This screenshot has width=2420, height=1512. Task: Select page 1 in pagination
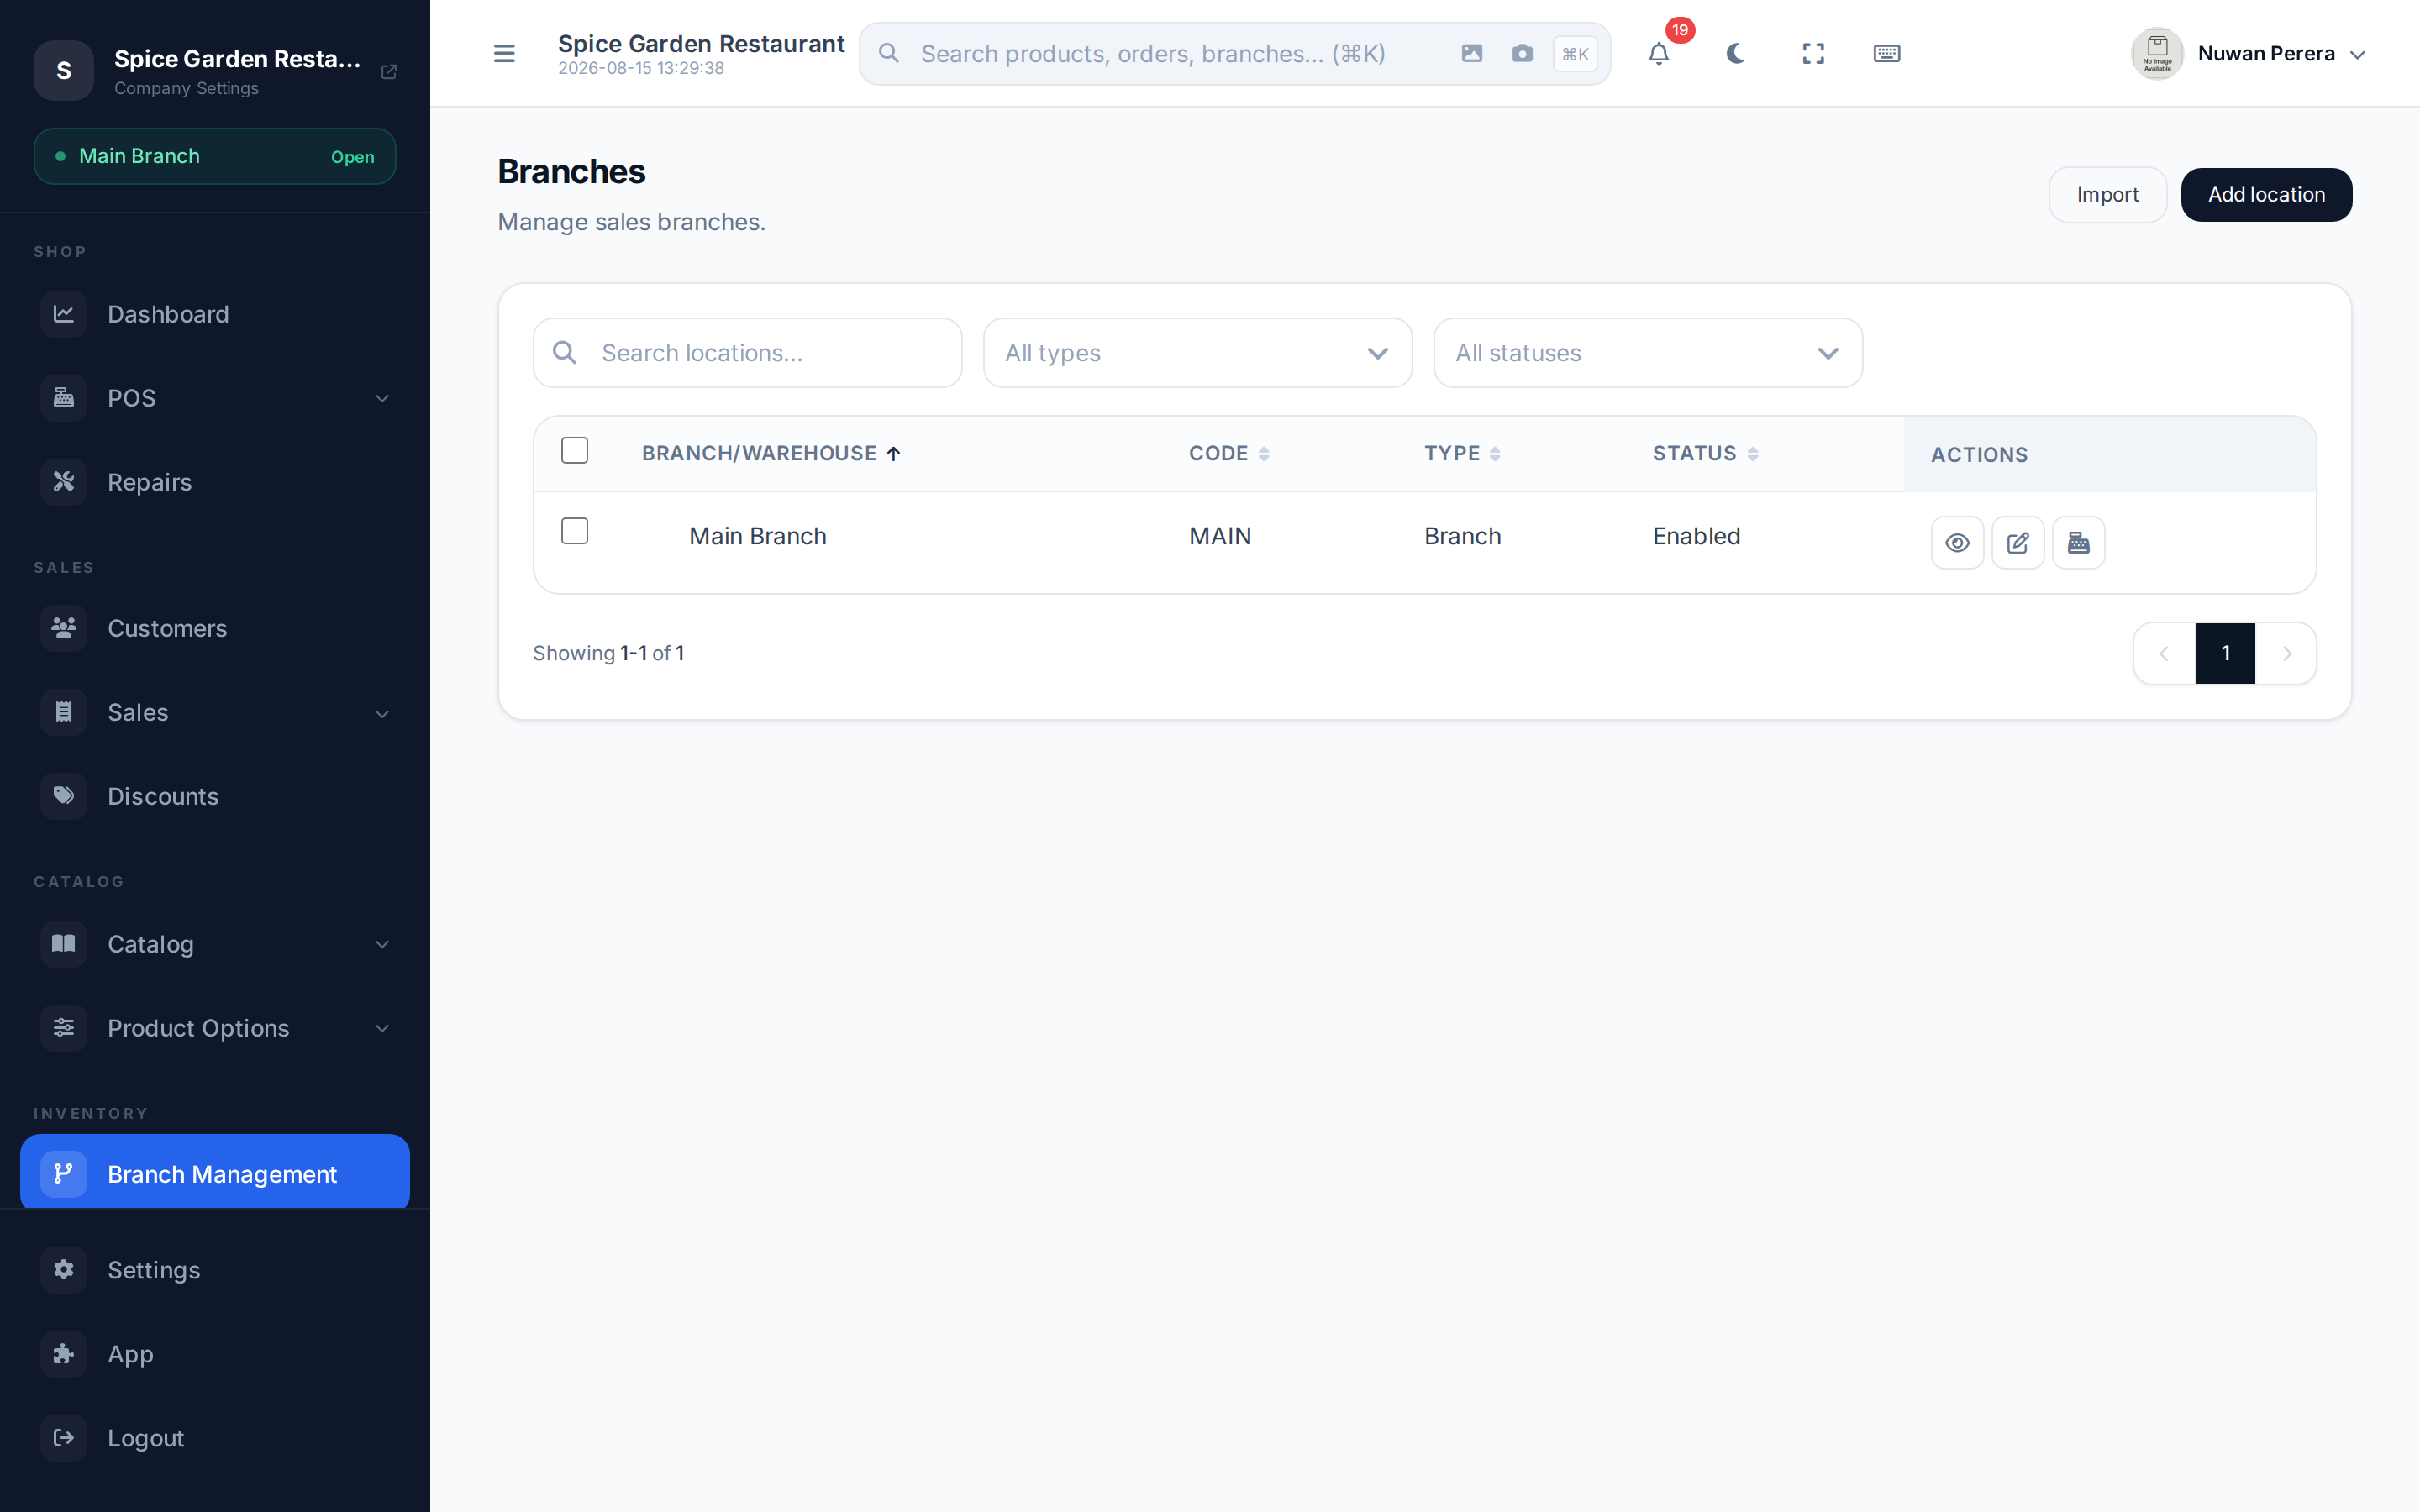click(2225, 653)
